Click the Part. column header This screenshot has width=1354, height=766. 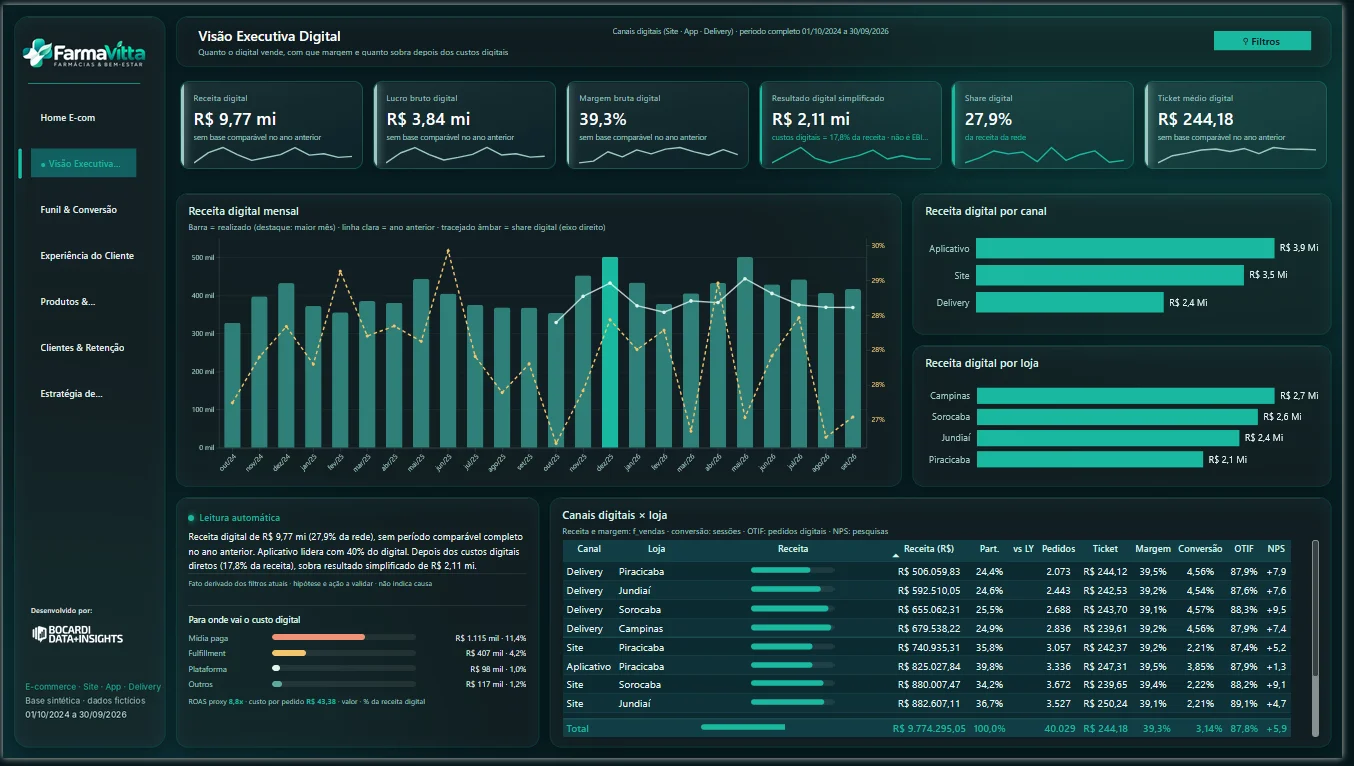coord(989,549)
